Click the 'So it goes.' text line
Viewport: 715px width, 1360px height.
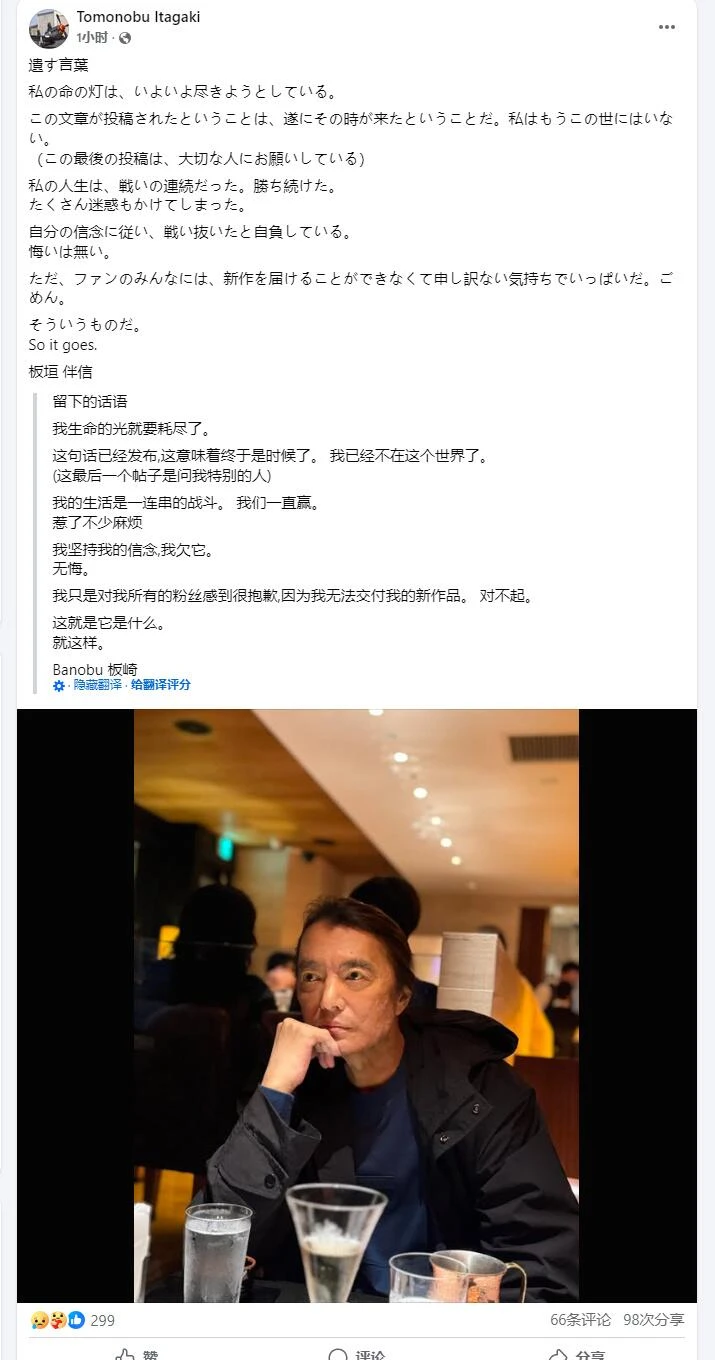tap(64, 345)
